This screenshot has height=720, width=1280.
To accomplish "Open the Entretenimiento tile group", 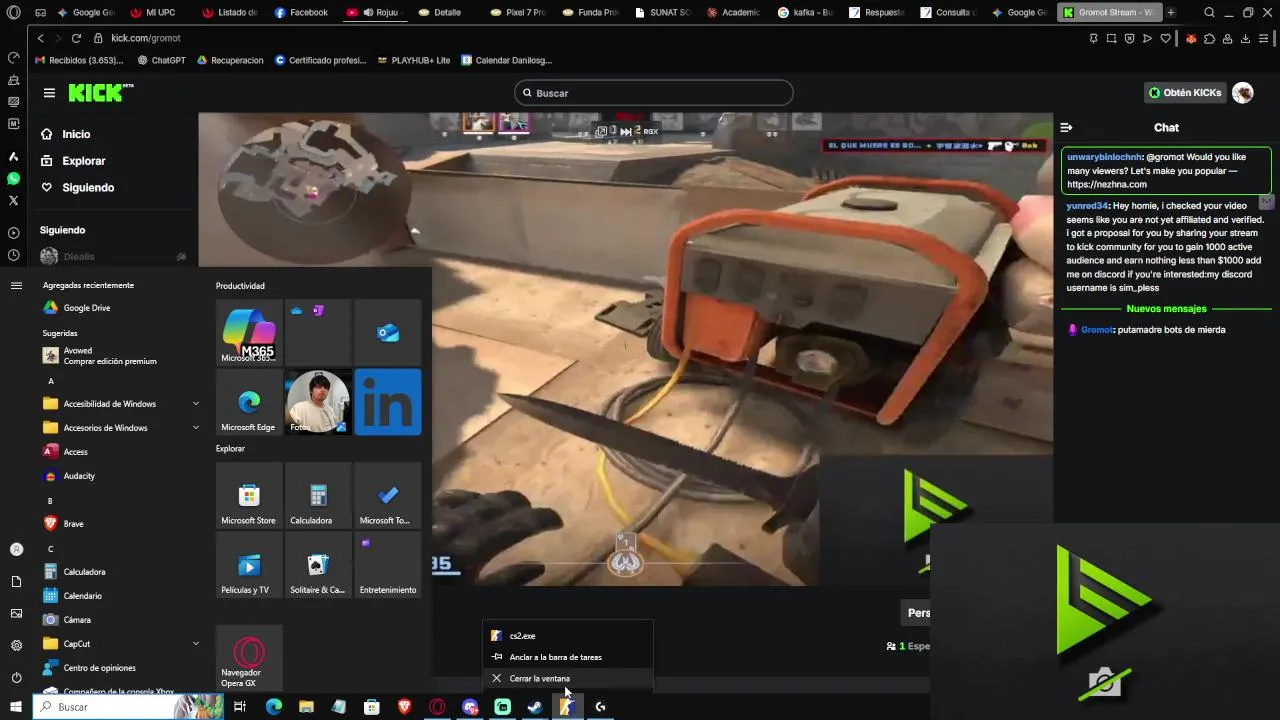I will click(x=388, y=565).
